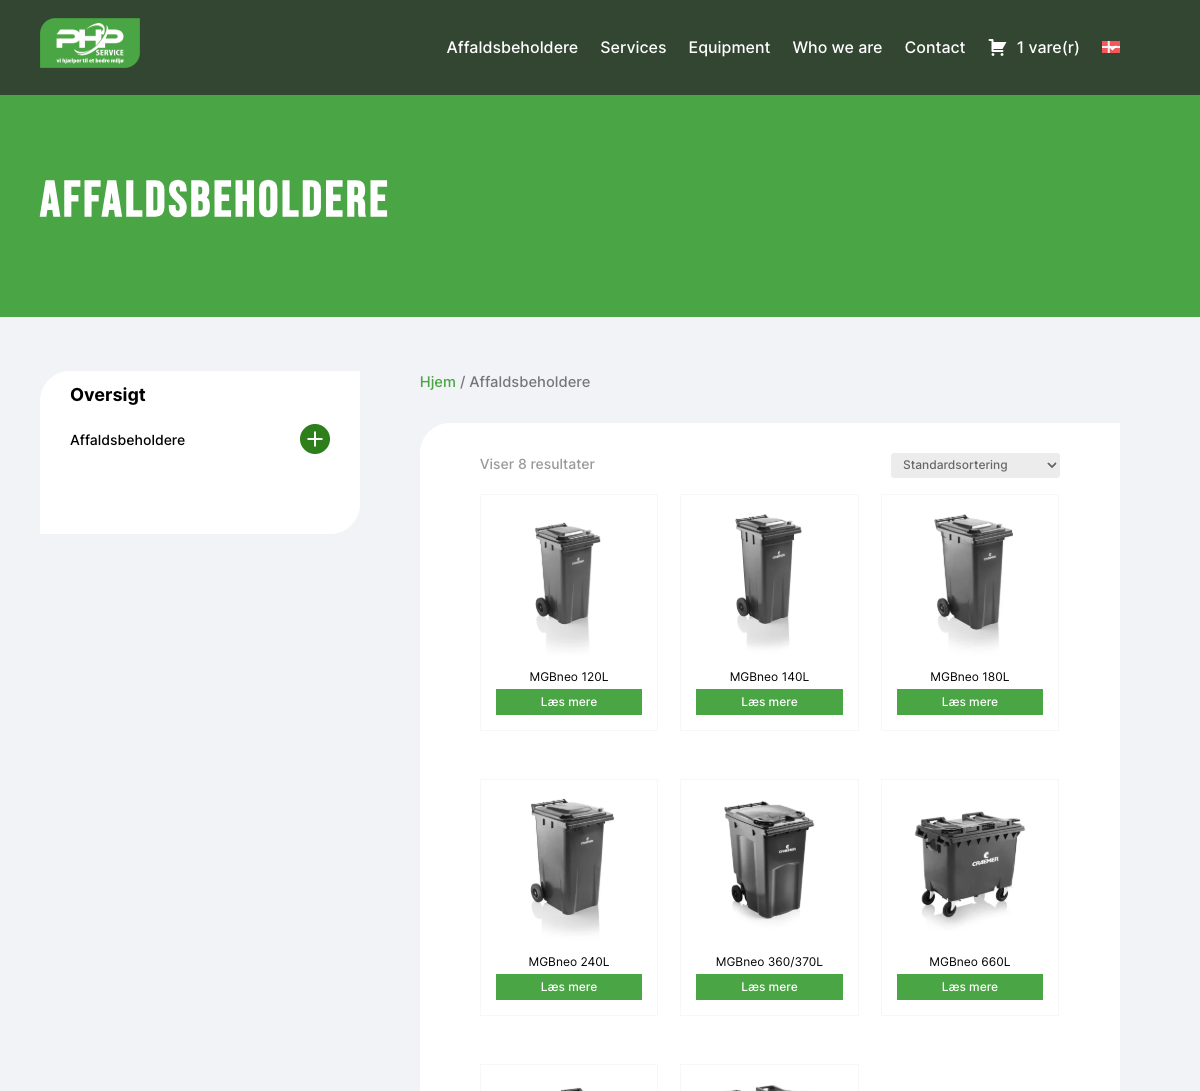Viewport: 1200px width, 1091px height.
Task: View cart showing 1 vare(r)
Action: 1048,47
